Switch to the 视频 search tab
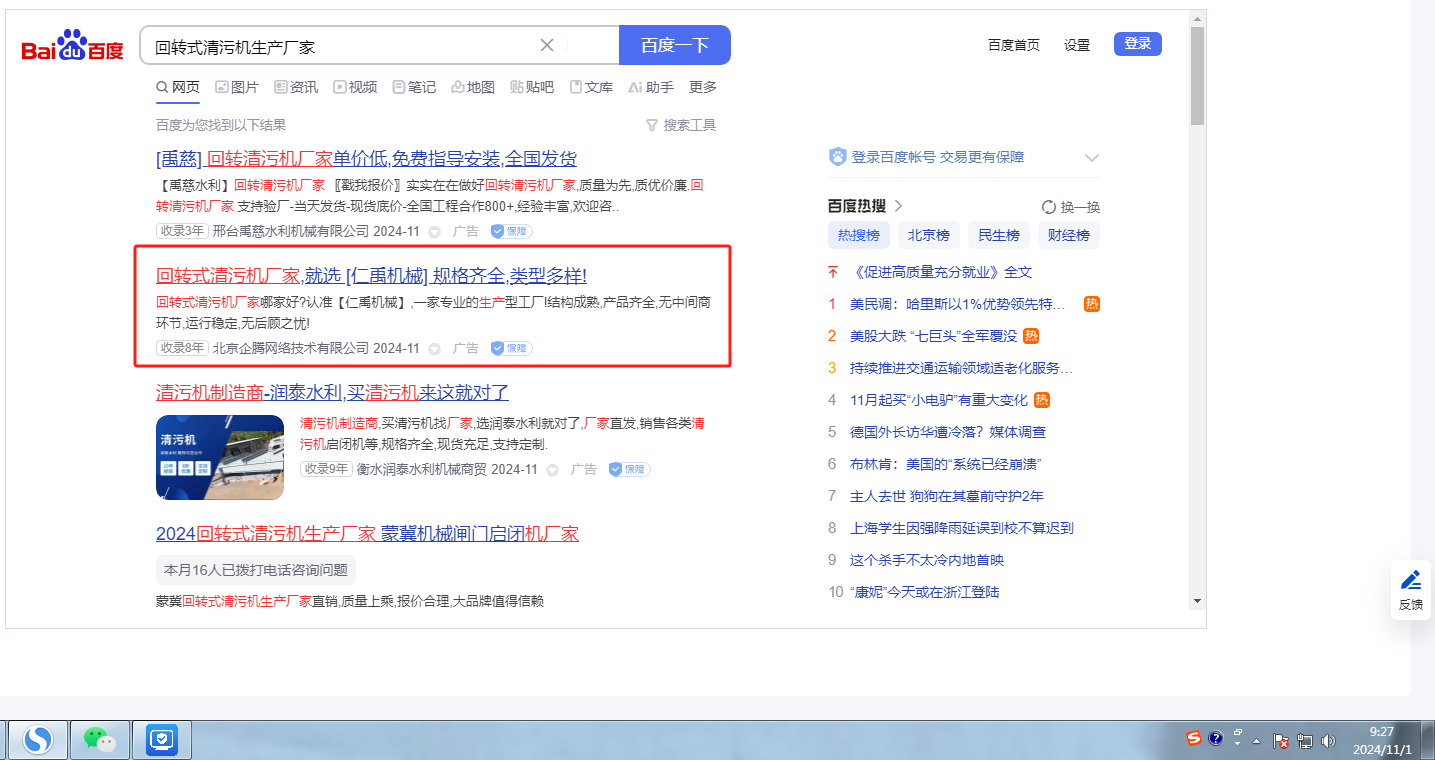The width and height of the screenshot is (1435, 760). (355, 87)
